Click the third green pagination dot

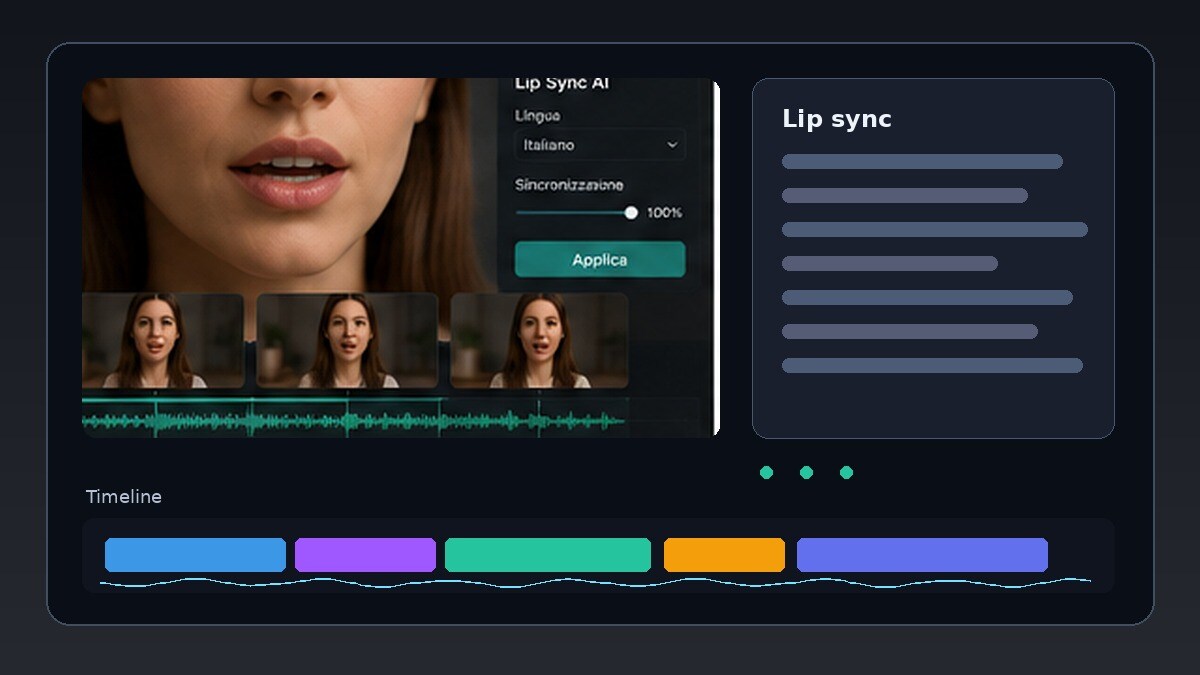[846, 472]
